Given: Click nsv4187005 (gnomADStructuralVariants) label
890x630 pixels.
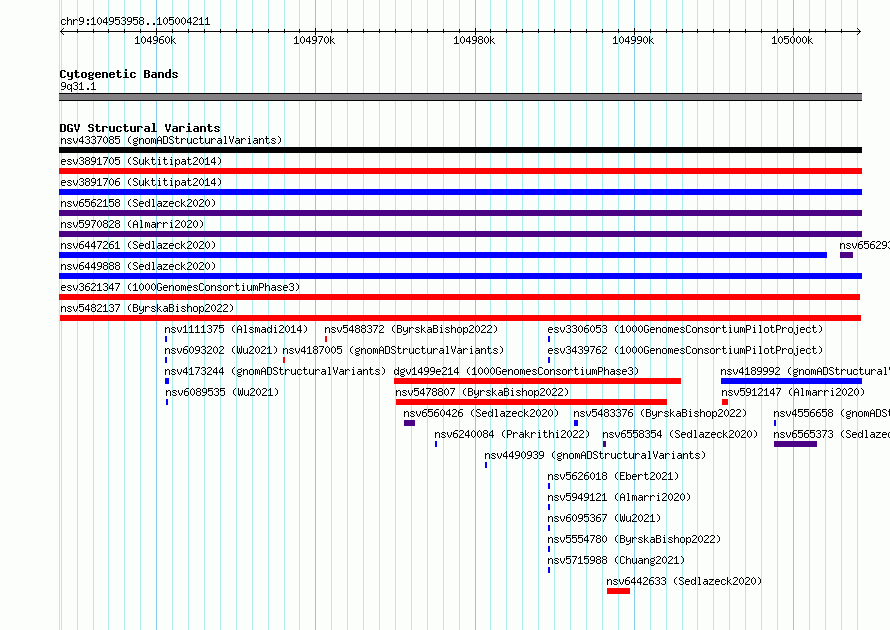Looking at the screenshot, I should [x=393, y=350].
